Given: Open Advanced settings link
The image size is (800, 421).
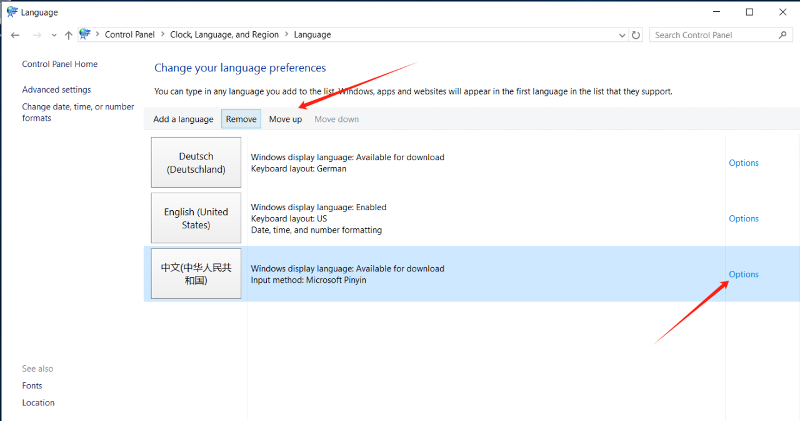Looking at the screenshot, I should coord(57,89).
